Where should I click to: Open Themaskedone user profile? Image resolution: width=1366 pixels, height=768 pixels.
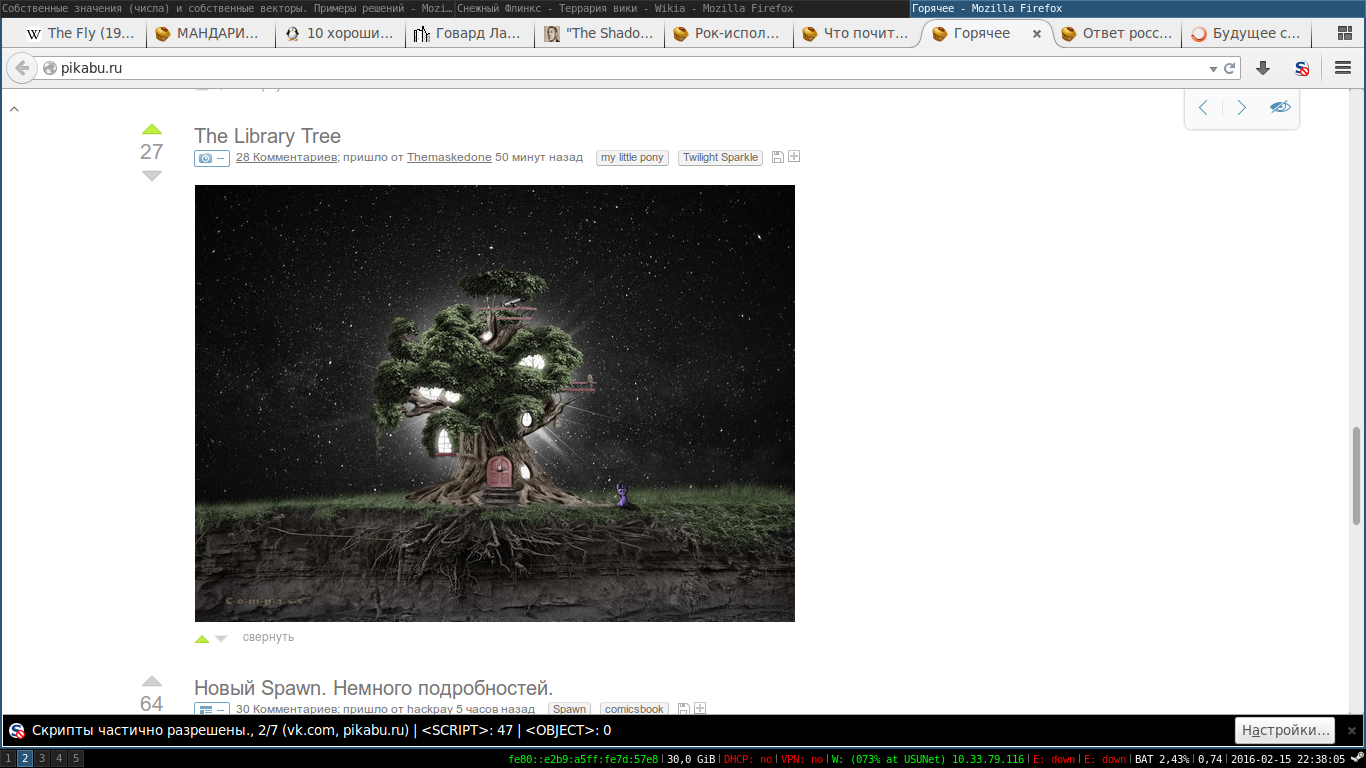[x=449, y=157]
